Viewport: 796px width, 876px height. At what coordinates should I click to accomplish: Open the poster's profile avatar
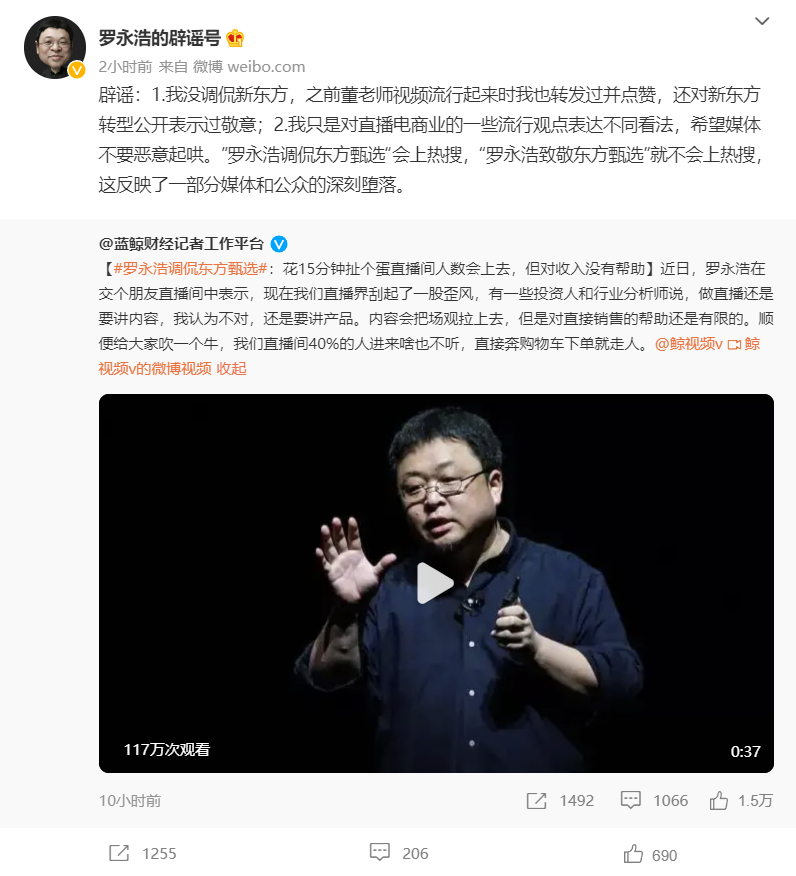pyautogui.click(x=55, y=47)
